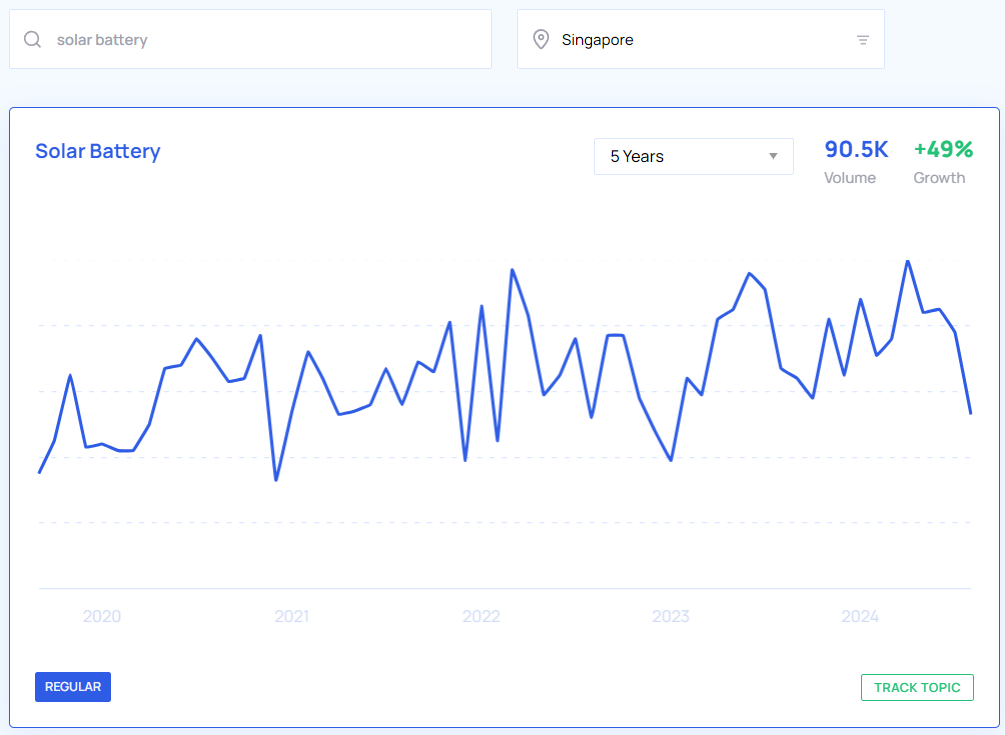Click the caret arrow in the 5 Years selector
The image size is (1005, 735).
tap(773, 157)
